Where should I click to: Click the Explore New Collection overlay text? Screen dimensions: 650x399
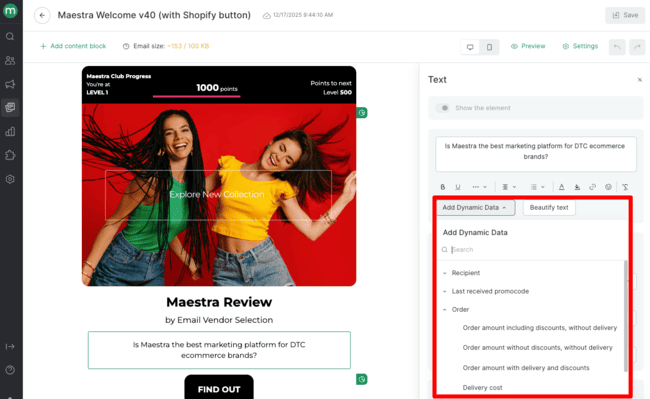point(217,194)
